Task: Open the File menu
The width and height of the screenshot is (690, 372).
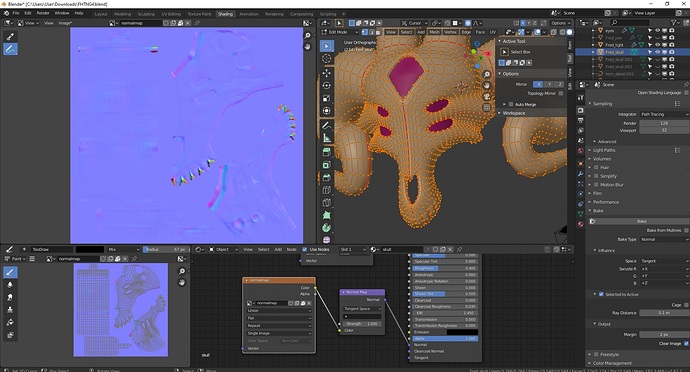Action: pos(16,13)
